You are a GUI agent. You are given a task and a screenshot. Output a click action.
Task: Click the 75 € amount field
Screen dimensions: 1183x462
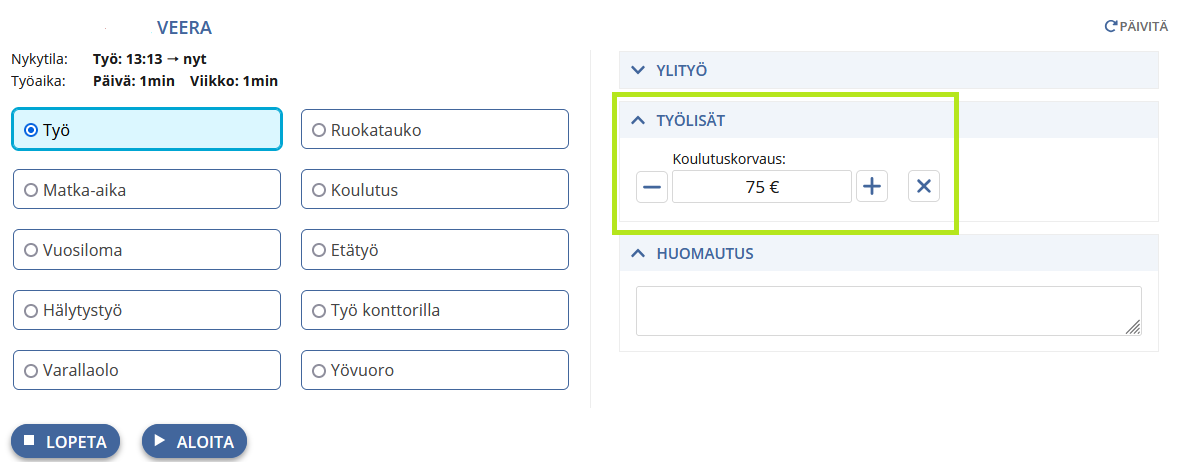click(762, 186)
